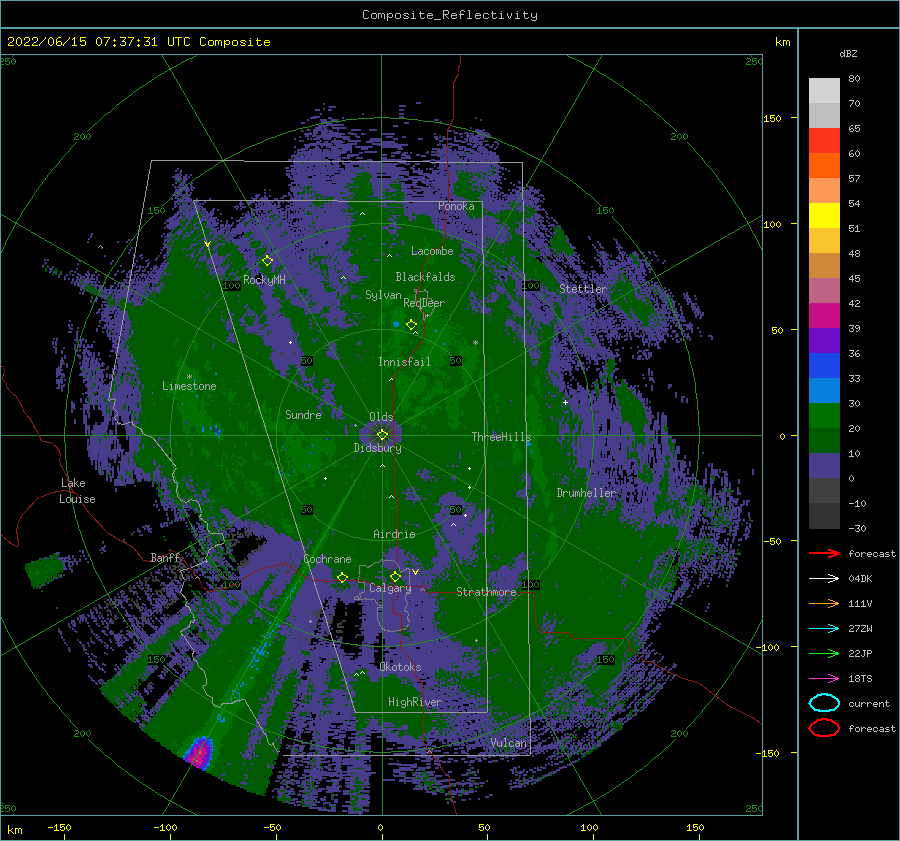Click the 04DK legend text
The height and width of the screenshot is (841, 900).
(x=860, y=579)
